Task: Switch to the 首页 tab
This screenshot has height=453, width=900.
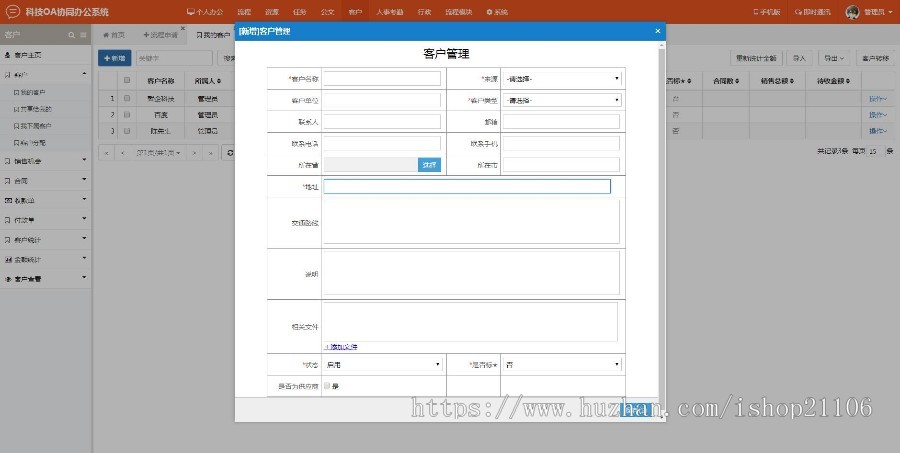Action: click(x=114, y=35)
